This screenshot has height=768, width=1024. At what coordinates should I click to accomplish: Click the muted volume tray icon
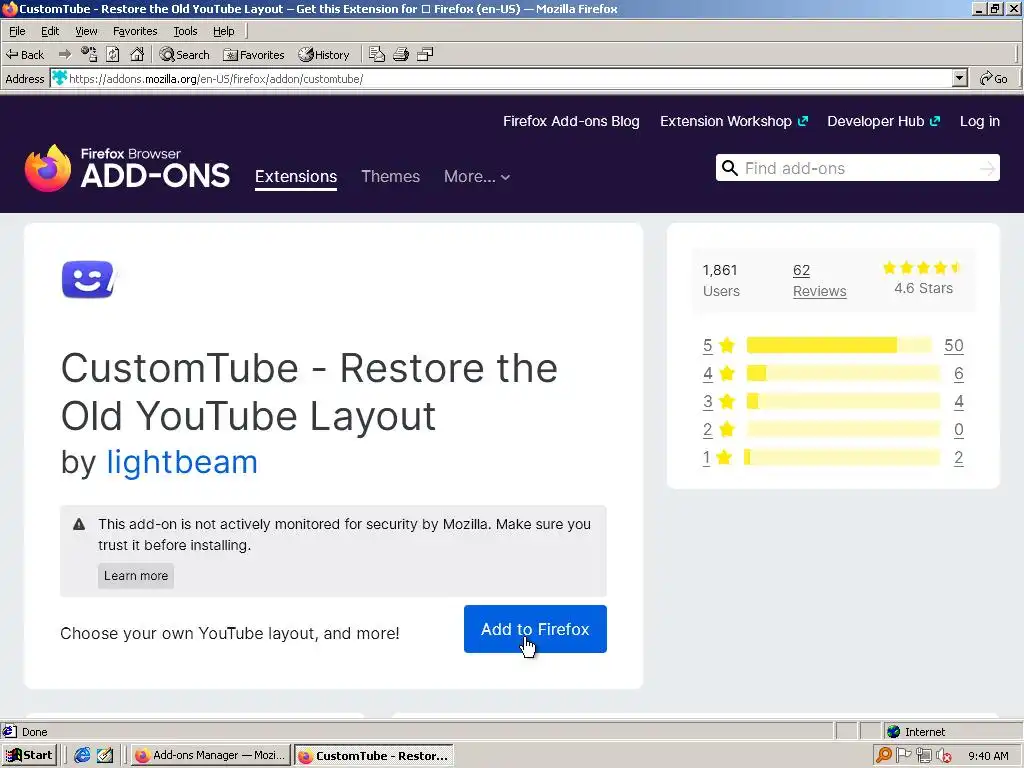(x=944, y=756)
